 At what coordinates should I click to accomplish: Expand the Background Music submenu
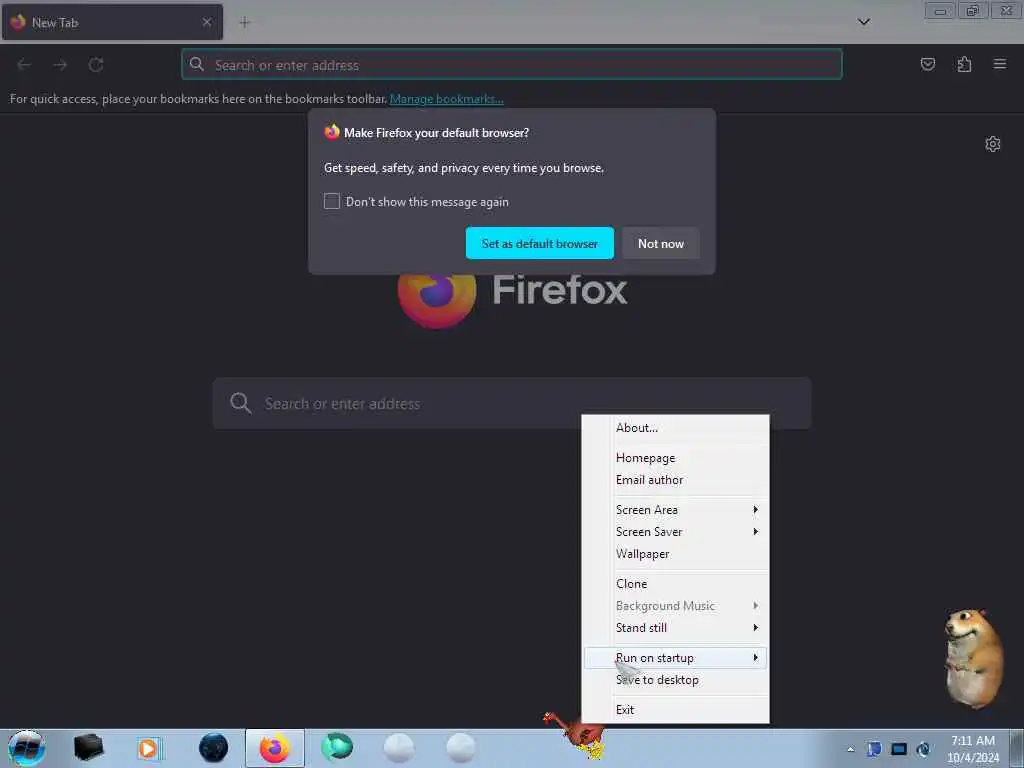675,606
